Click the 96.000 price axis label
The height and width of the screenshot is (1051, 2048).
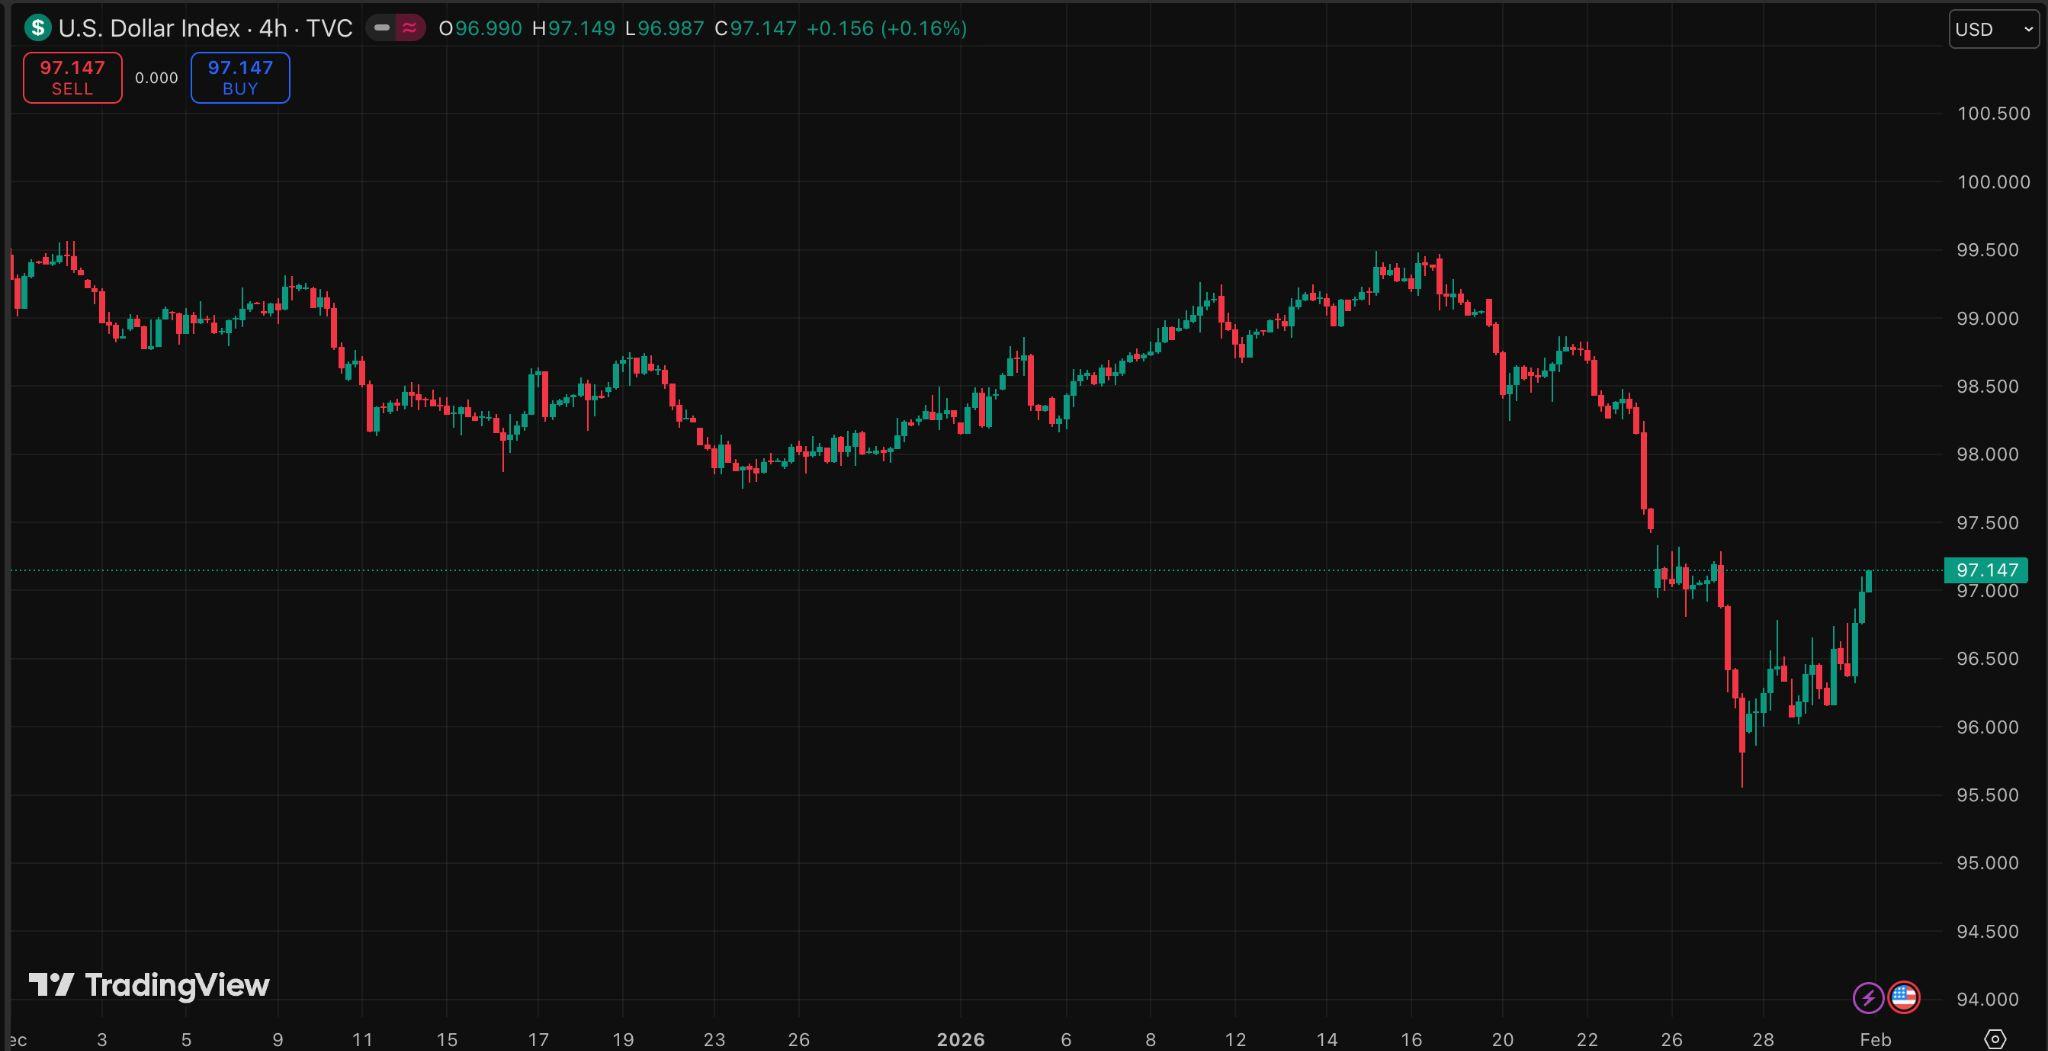click(1987, 727)
